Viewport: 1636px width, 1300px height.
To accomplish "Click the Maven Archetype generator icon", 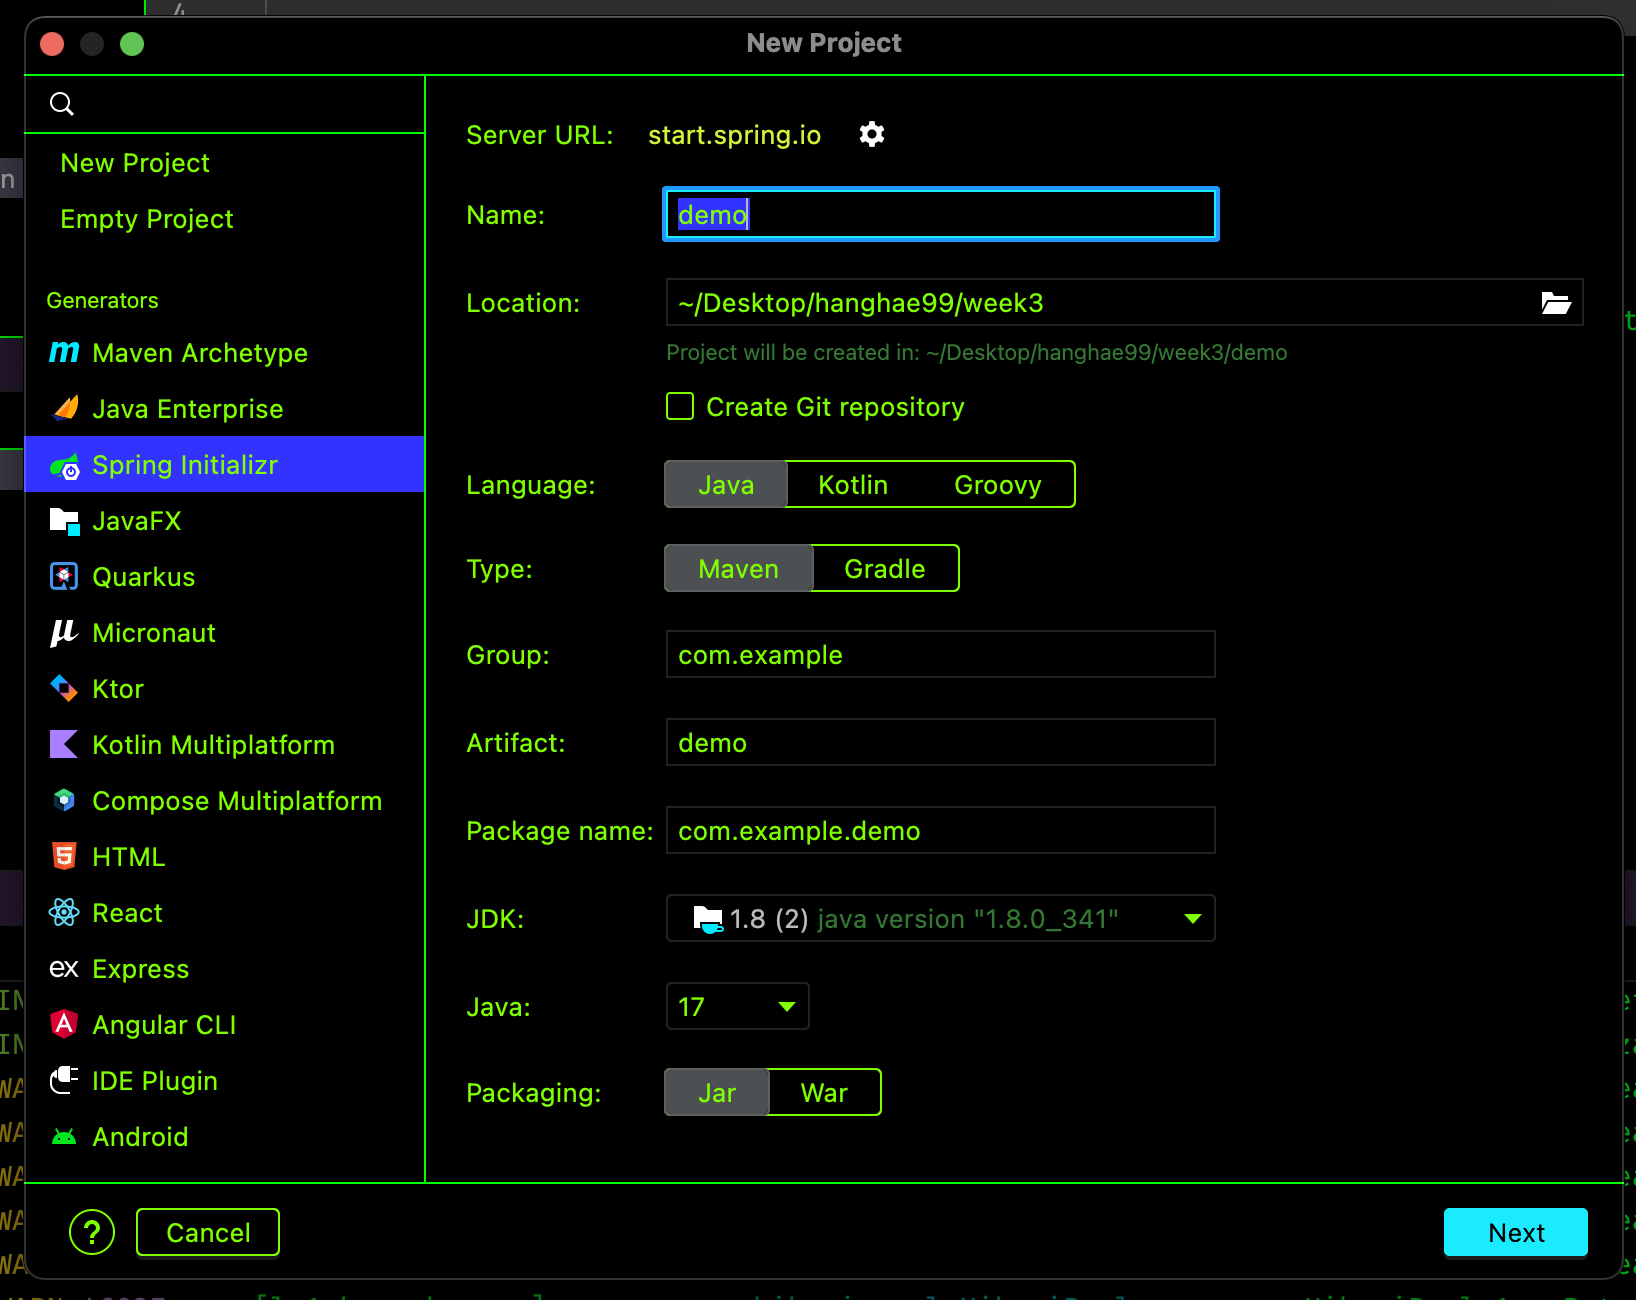I will coord(64,352).
